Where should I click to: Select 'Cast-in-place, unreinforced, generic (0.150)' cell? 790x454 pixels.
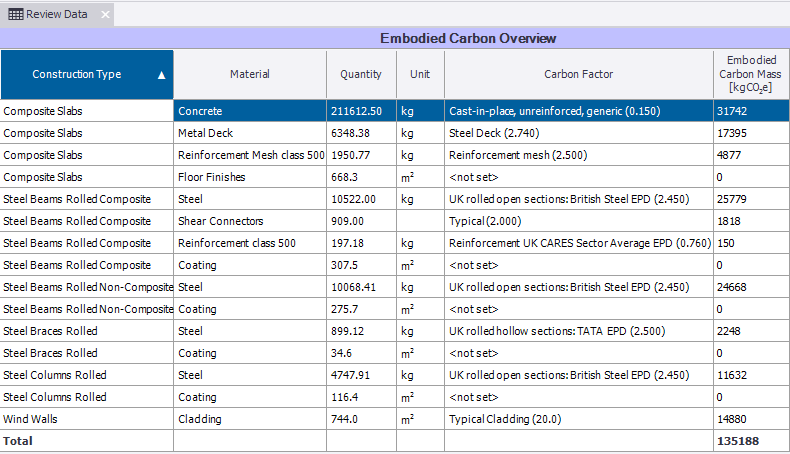point(578,111)
